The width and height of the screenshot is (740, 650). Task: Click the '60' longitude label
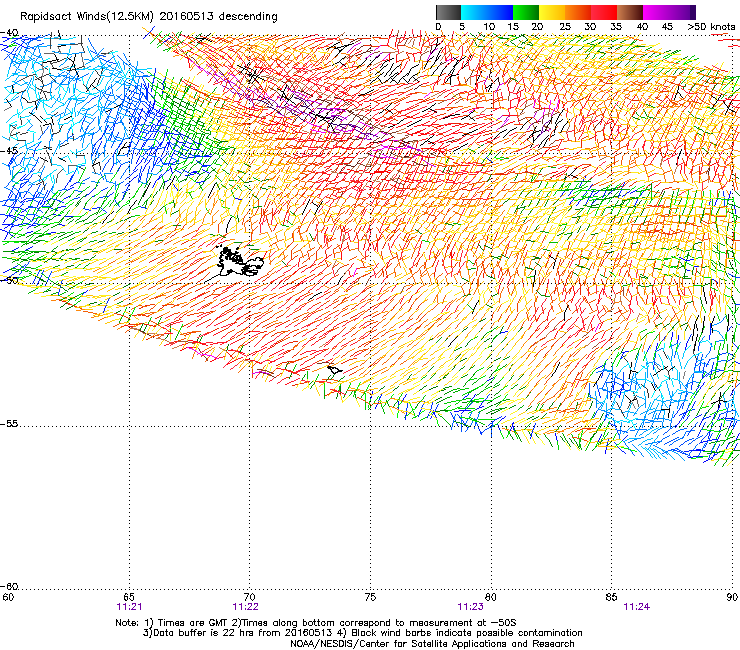[8, 597]
